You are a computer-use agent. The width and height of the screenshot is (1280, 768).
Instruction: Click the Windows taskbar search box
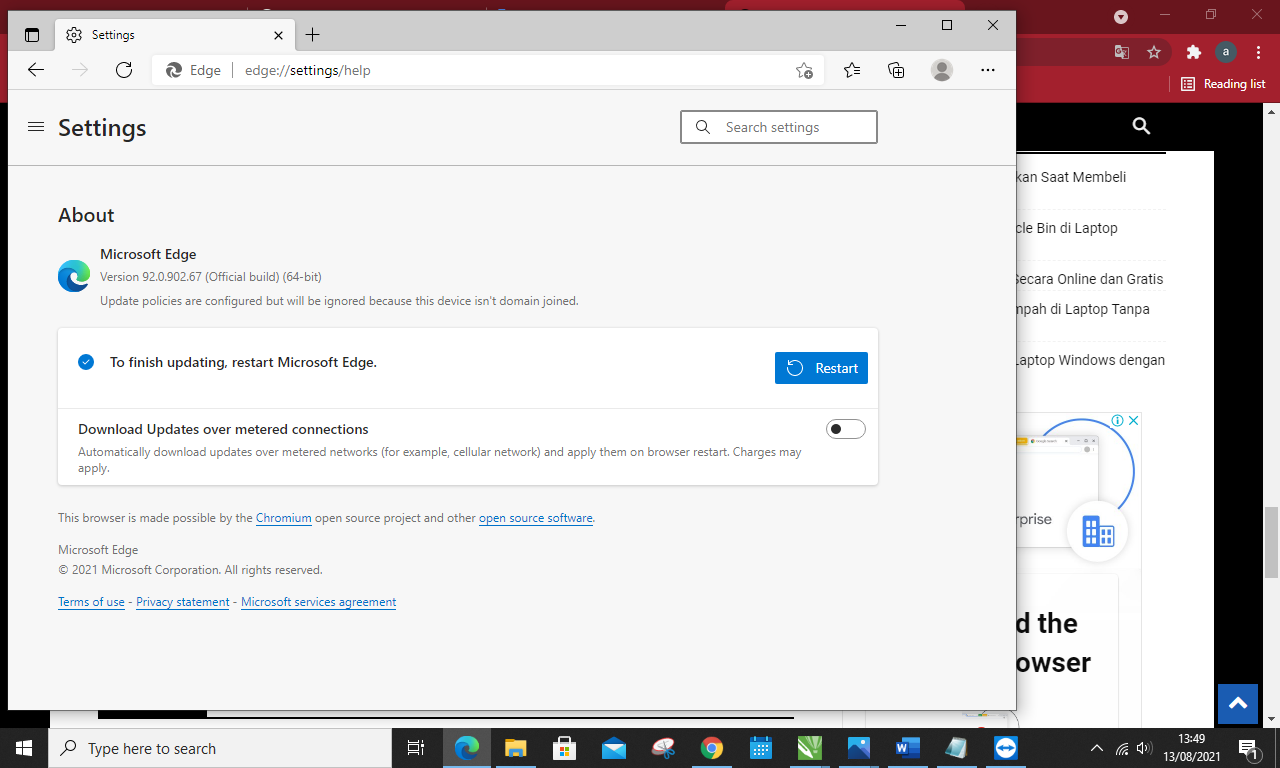tap(220, 748)
